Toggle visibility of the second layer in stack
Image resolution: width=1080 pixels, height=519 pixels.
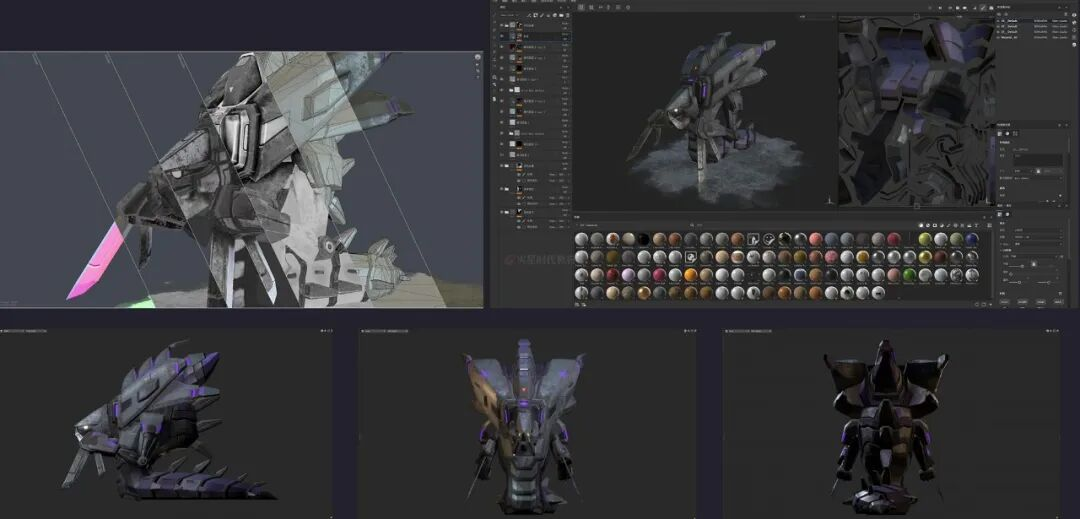click(501, 36)
